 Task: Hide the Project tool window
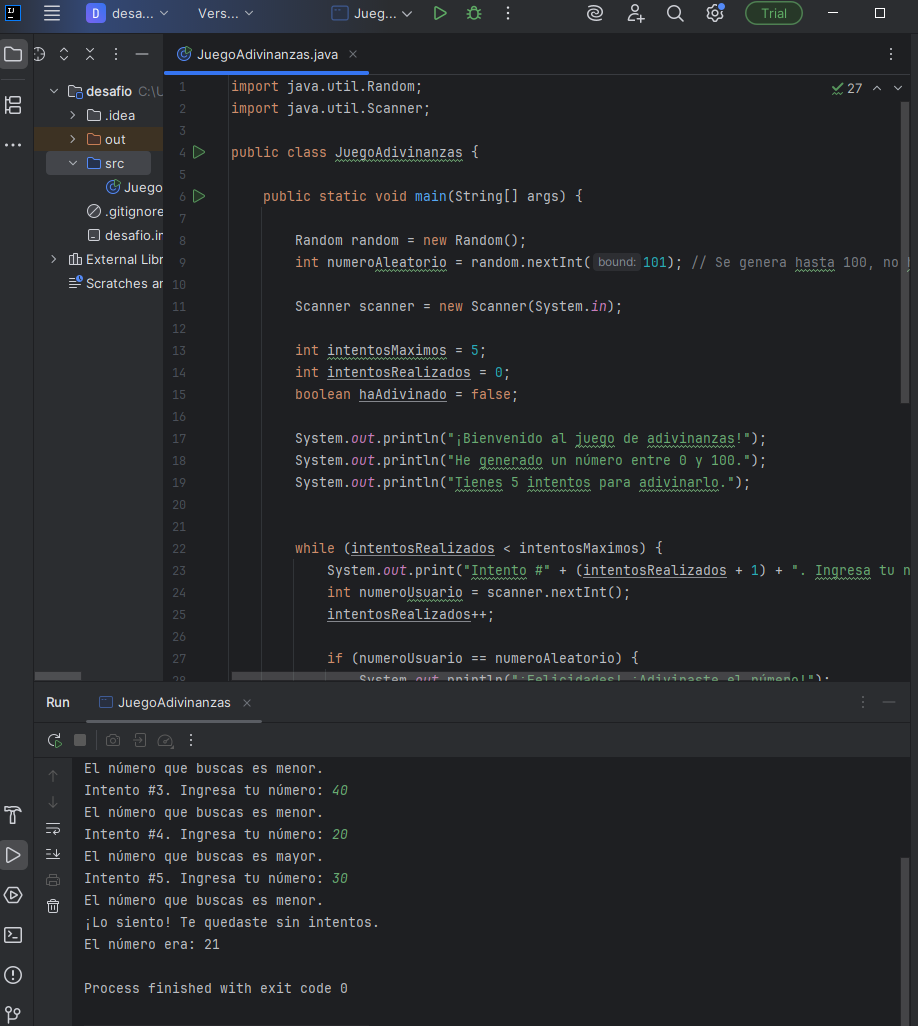coord(142,54)
